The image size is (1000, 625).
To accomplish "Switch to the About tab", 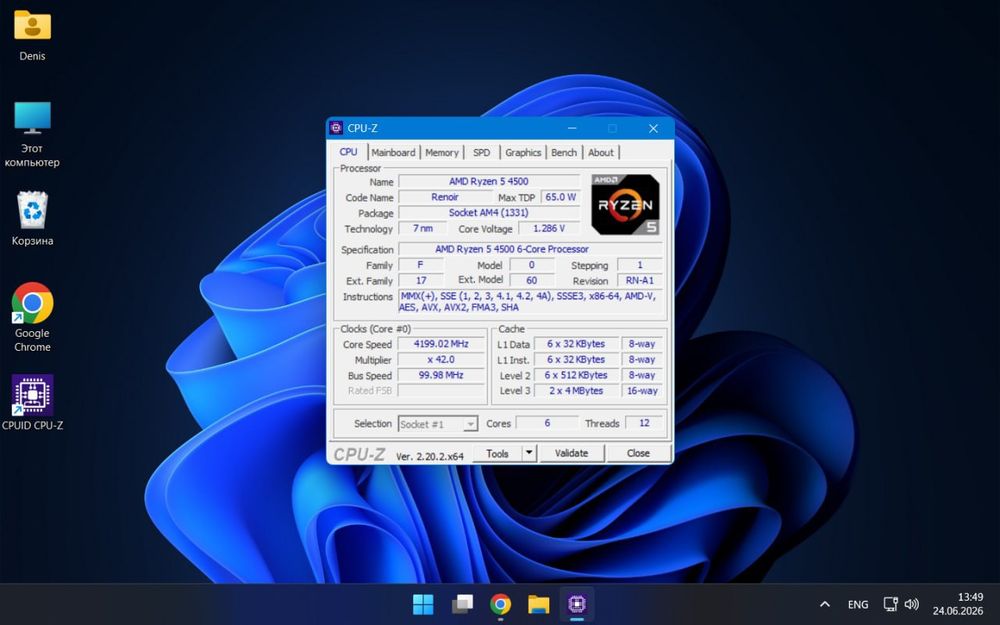I will click(x=601, y=152).
